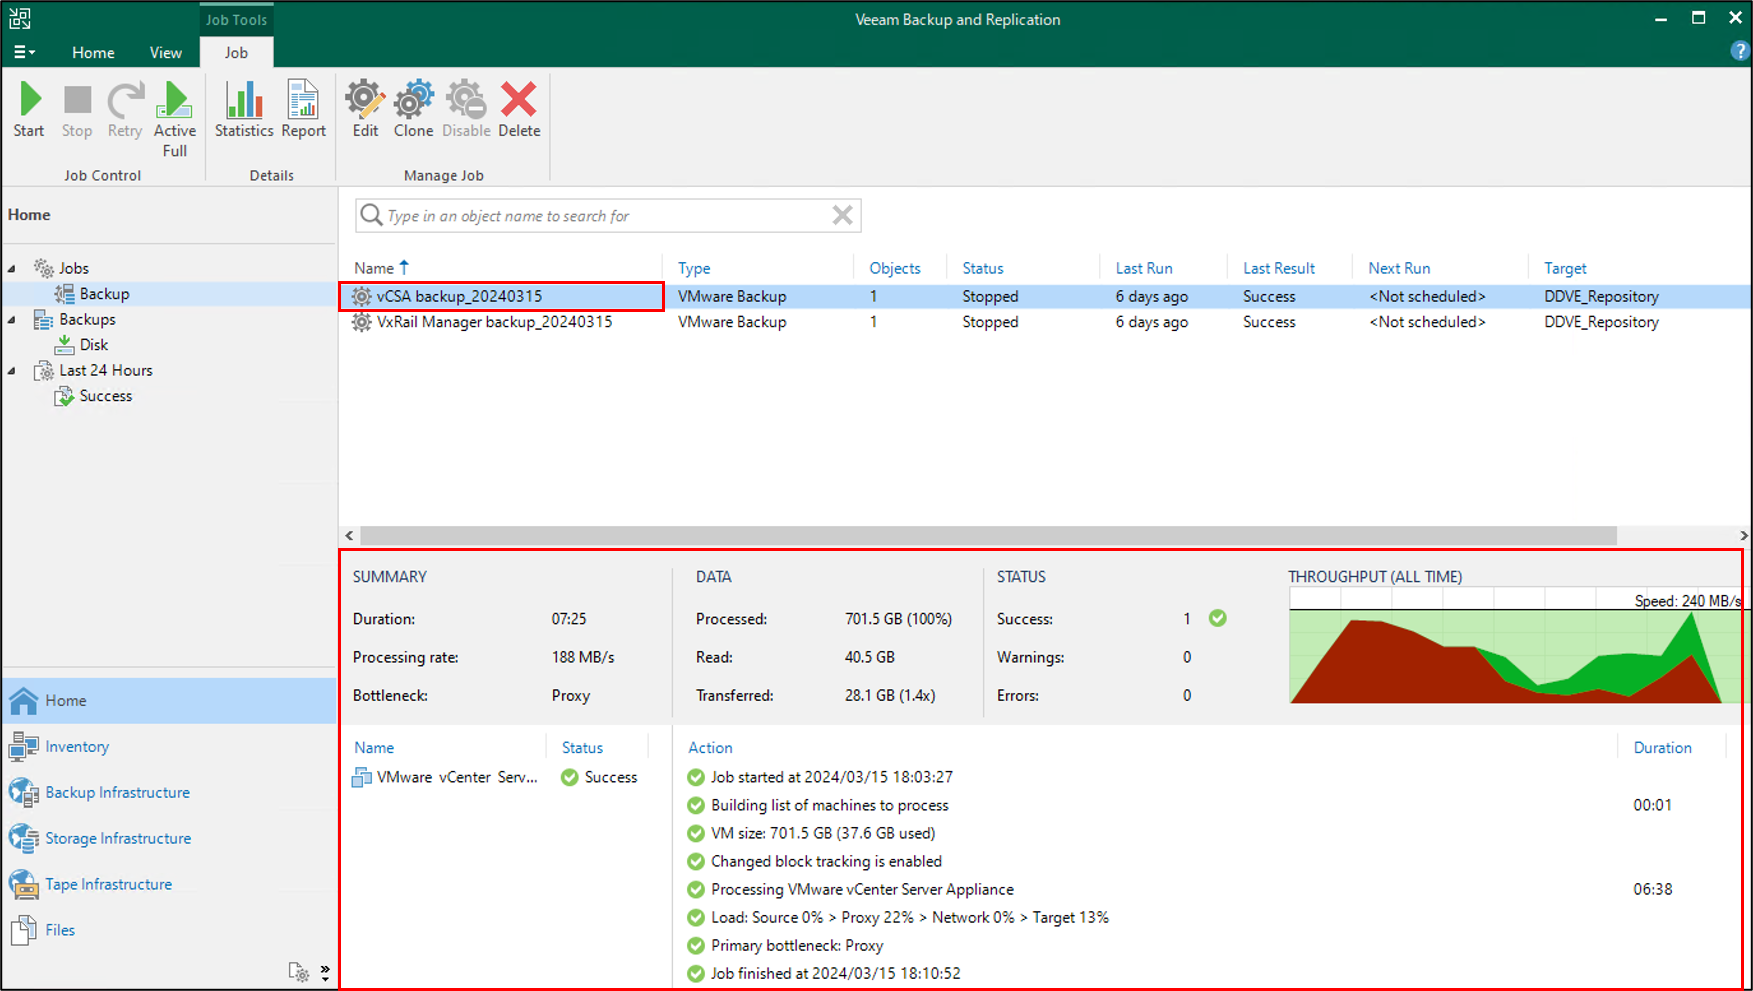Delete the selected job
The image size is (1753, 991).
point(519,110)
